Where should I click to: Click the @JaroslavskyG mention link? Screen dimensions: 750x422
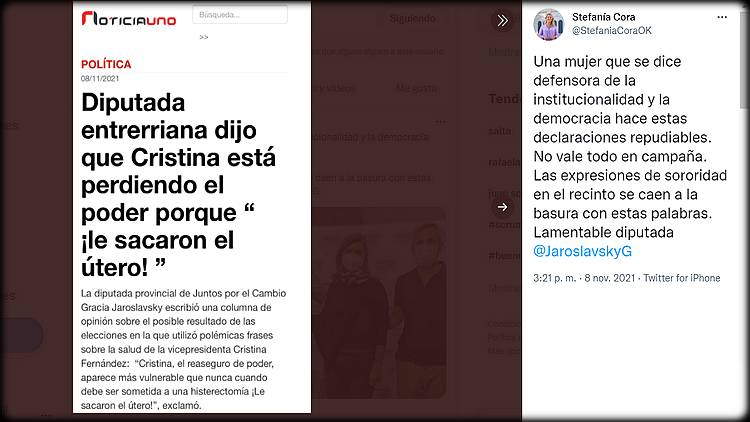pos(582,251)
